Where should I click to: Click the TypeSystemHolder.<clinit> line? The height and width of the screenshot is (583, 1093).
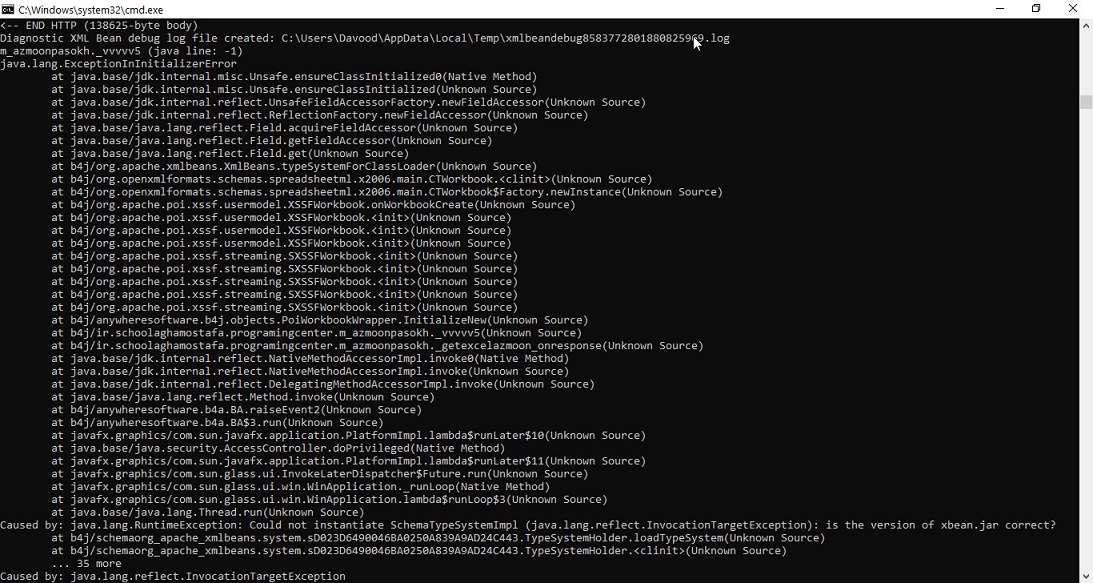419,551
